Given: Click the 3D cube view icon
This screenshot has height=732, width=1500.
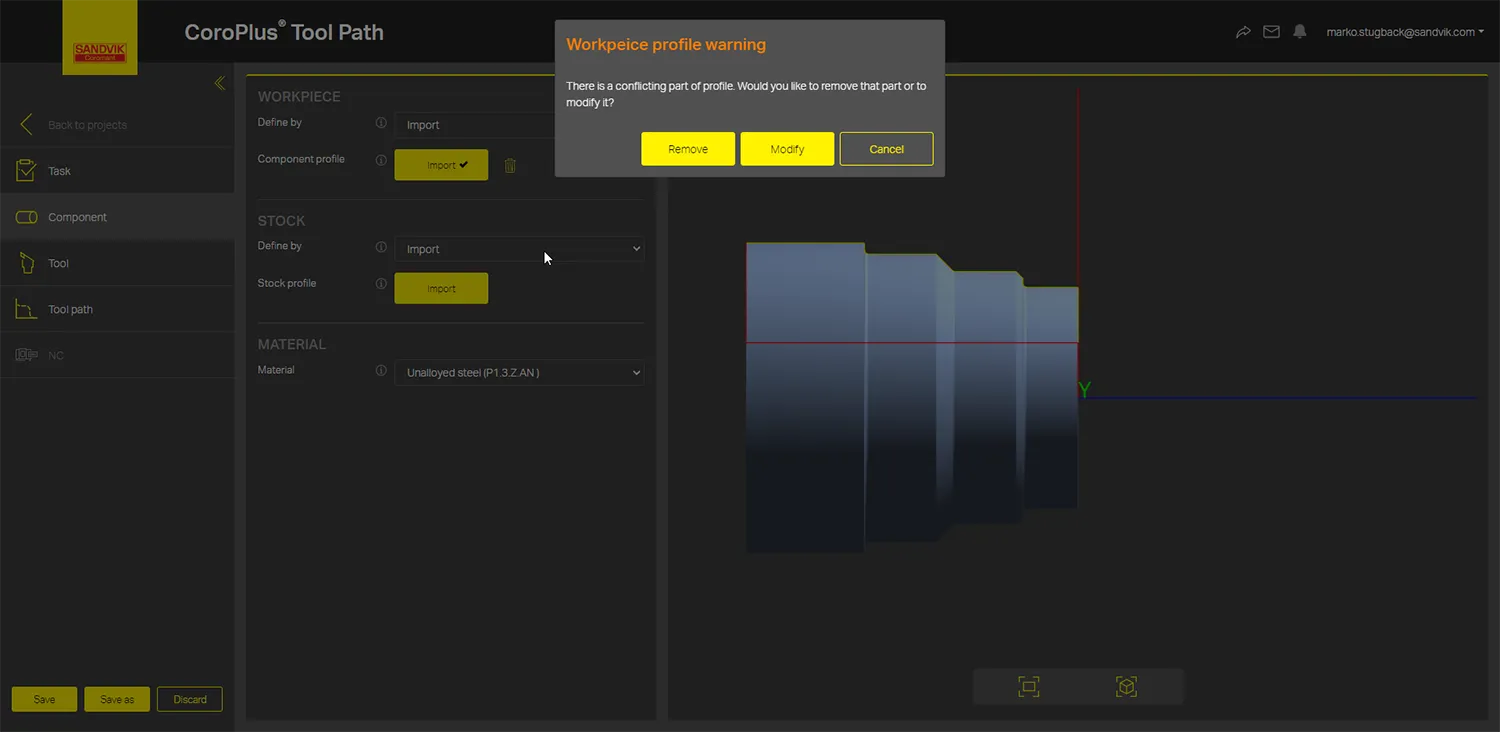Looking at the screenshot, I should click(x=1126, y=686).
